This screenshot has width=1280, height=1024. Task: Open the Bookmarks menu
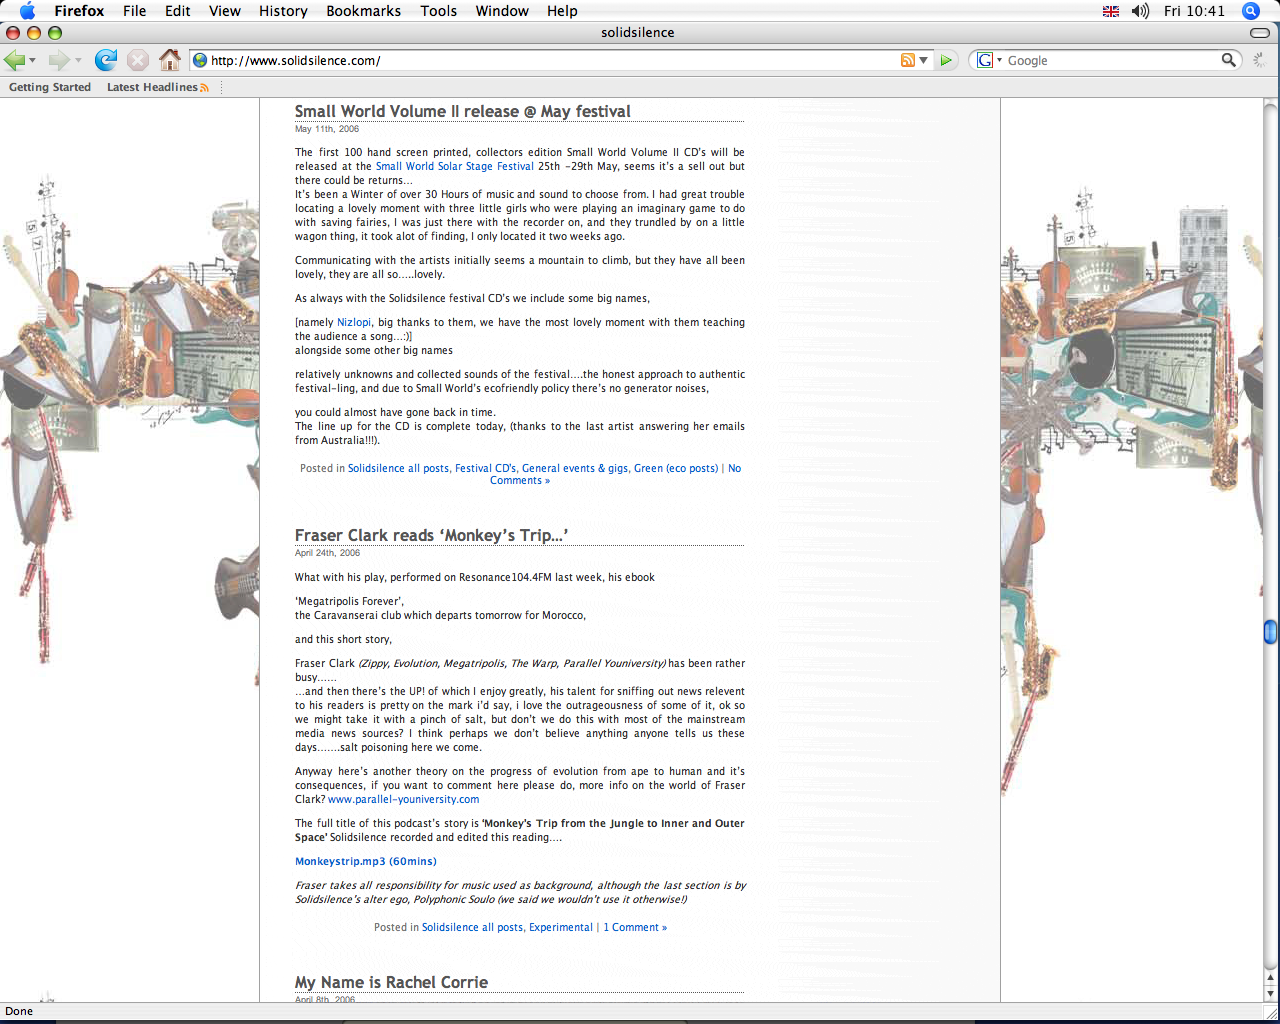(x=363, y=11)
